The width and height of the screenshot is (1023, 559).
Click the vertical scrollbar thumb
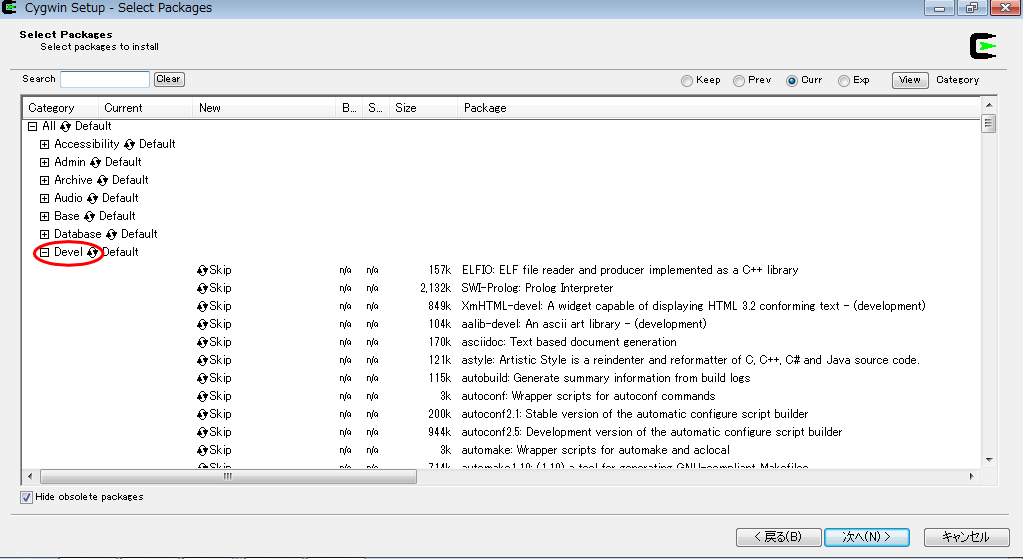(x=988, y=123)
